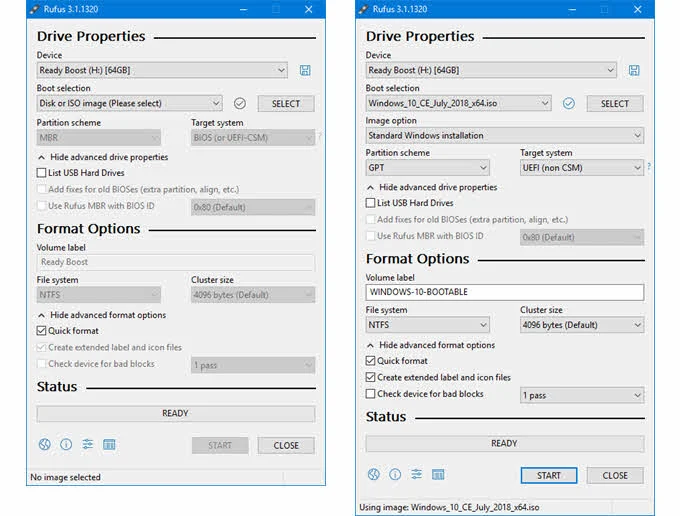Click Volume label field Ready Boost
680x516 pixels.
[x=176, y=262]
